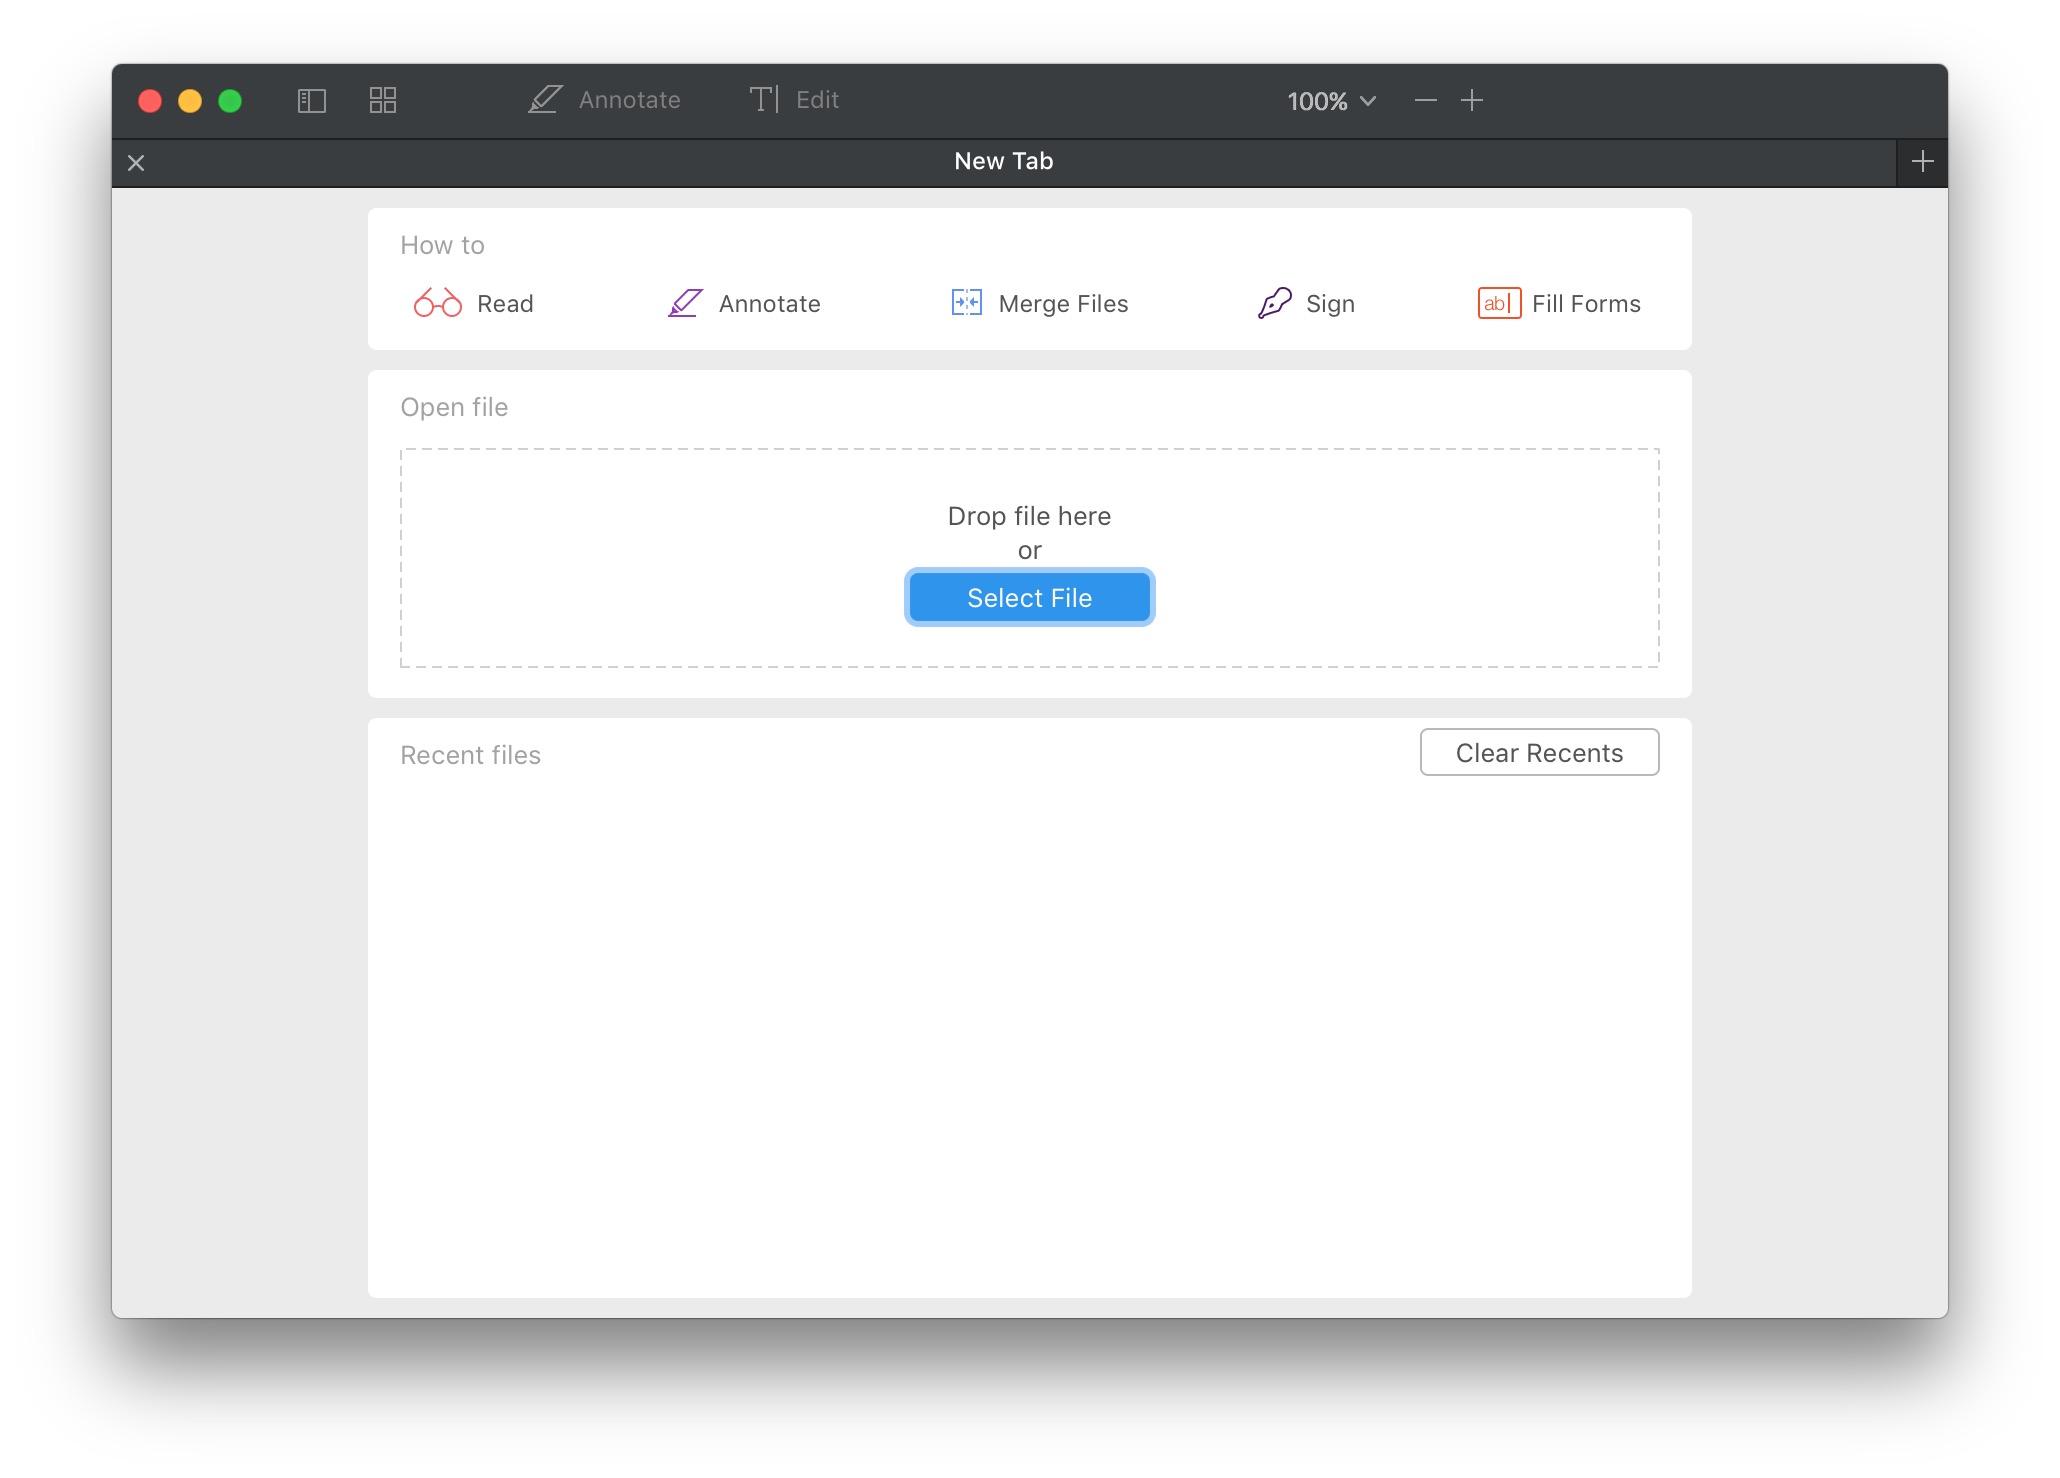Open the Read glasses how-to icon

point(438,303)
